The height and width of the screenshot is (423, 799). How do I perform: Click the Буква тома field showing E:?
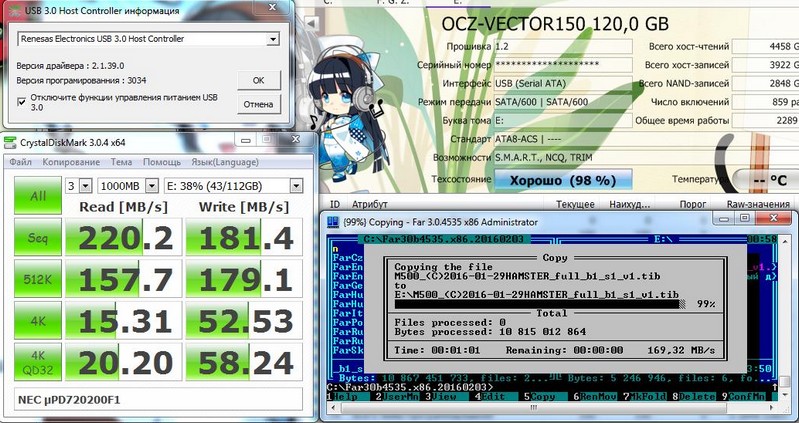coord(563,121)
